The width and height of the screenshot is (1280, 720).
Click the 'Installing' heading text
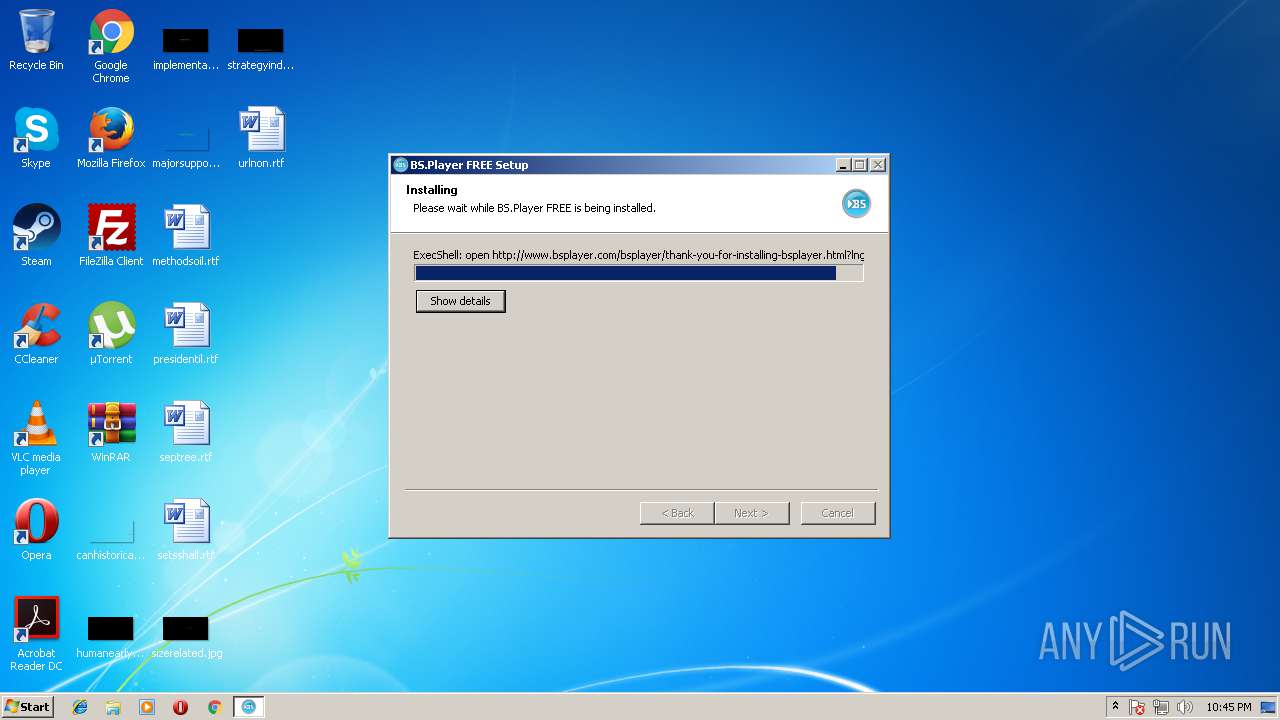[432, 190]
